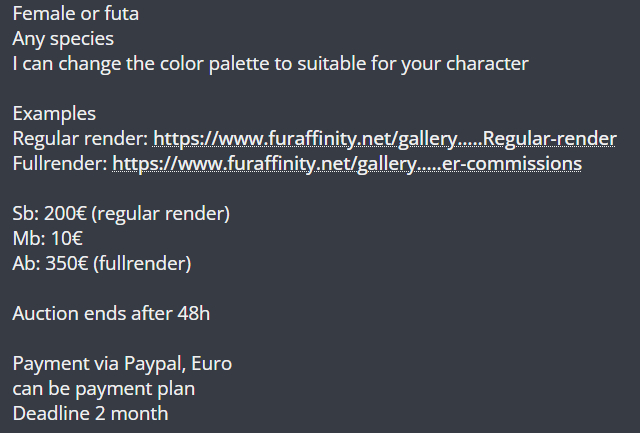
Task: Click the 'Sb: 200€' starting bid line
Action: pos(50,214)
